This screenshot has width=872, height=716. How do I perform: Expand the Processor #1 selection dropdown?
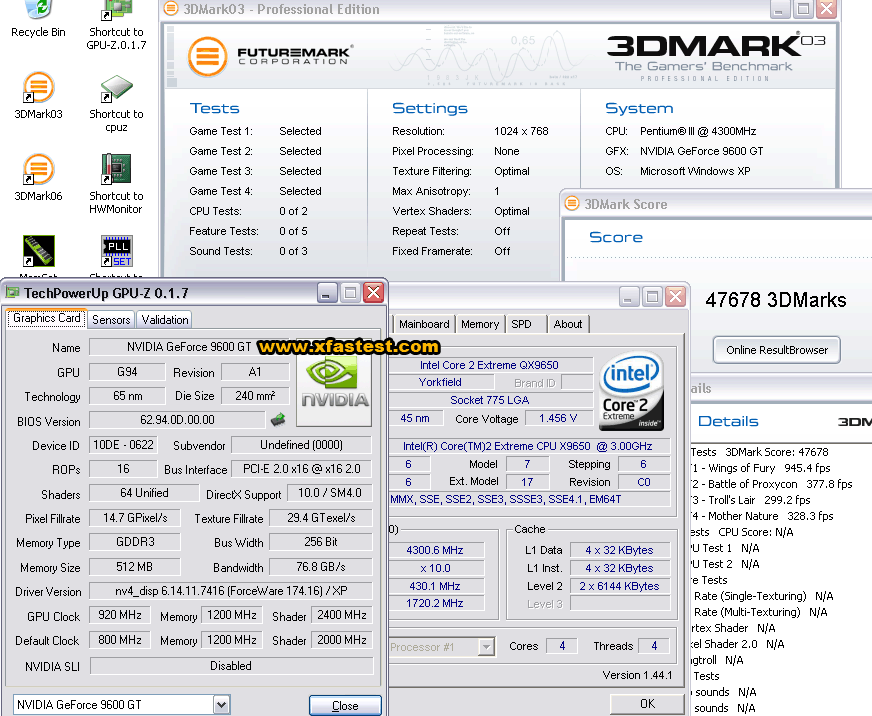(487, 647)
